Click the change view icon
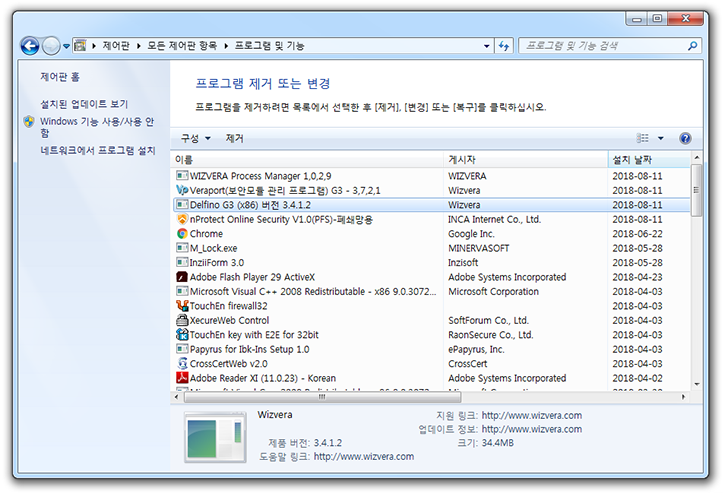This screenshot has width=725, height=494. (x=642, y=138)
